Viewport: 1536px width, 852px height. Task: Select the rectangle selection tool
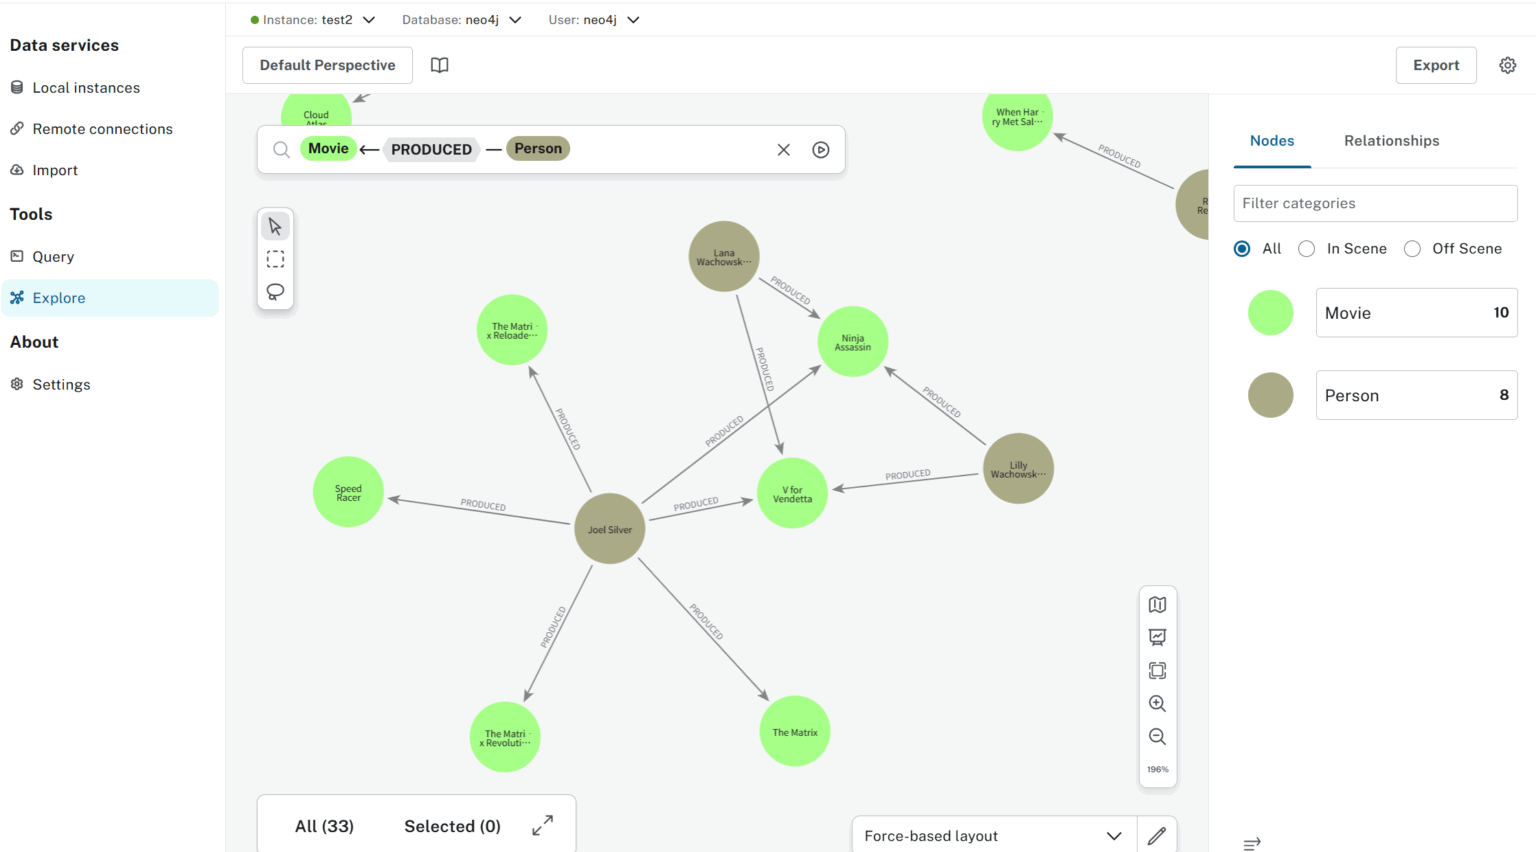(x=275, y=259)
